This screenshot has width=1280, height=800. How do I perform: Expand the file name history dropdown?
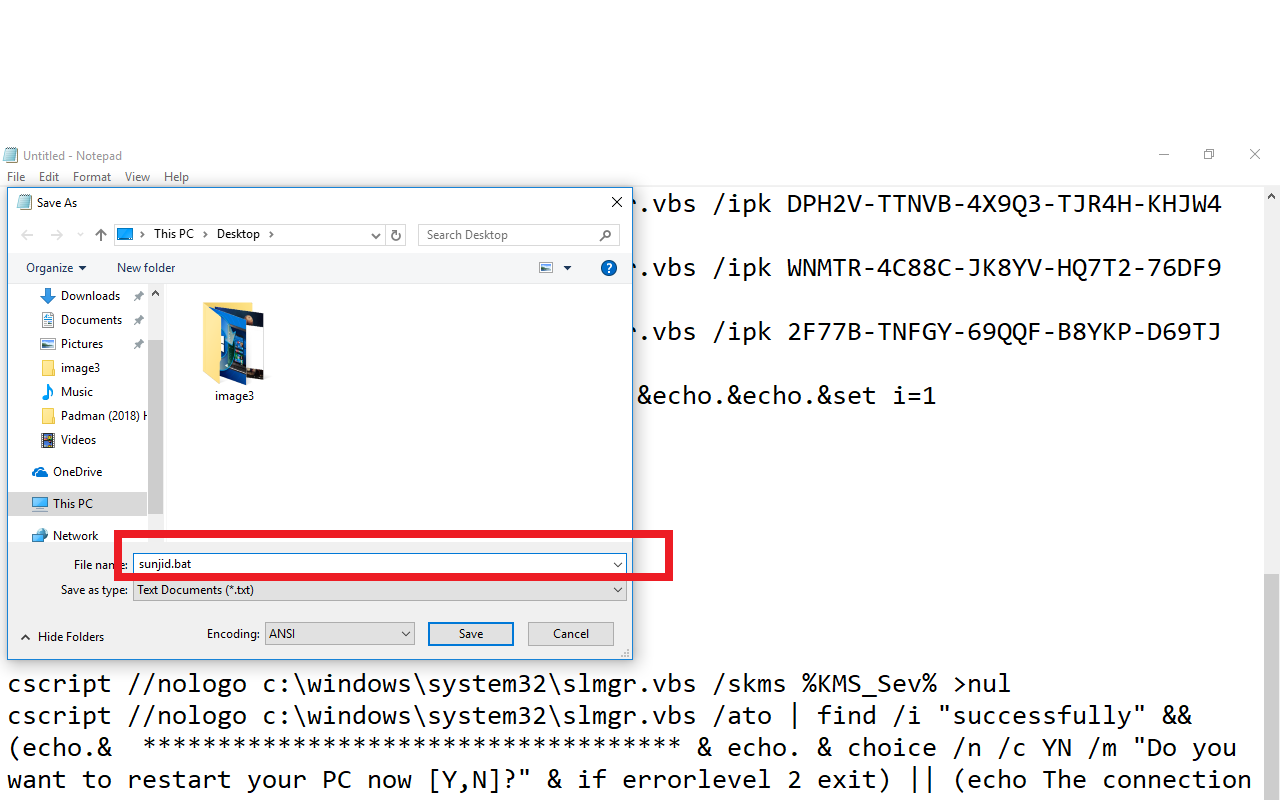click(617, 563)
